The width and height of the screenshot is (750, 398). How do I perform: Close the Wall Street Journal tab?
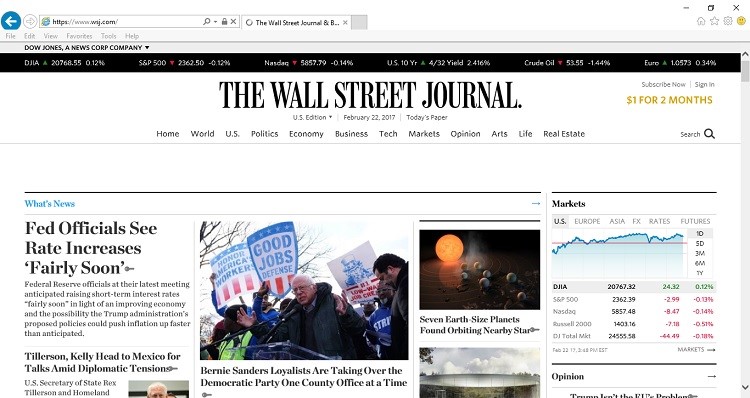[x=345, y=22]
